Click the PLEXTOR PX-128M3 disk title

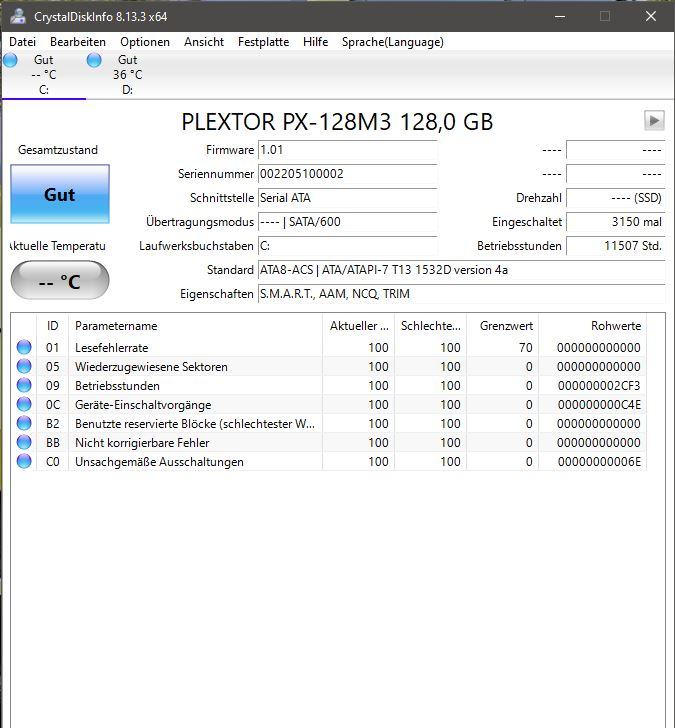[x=337, y=122]
